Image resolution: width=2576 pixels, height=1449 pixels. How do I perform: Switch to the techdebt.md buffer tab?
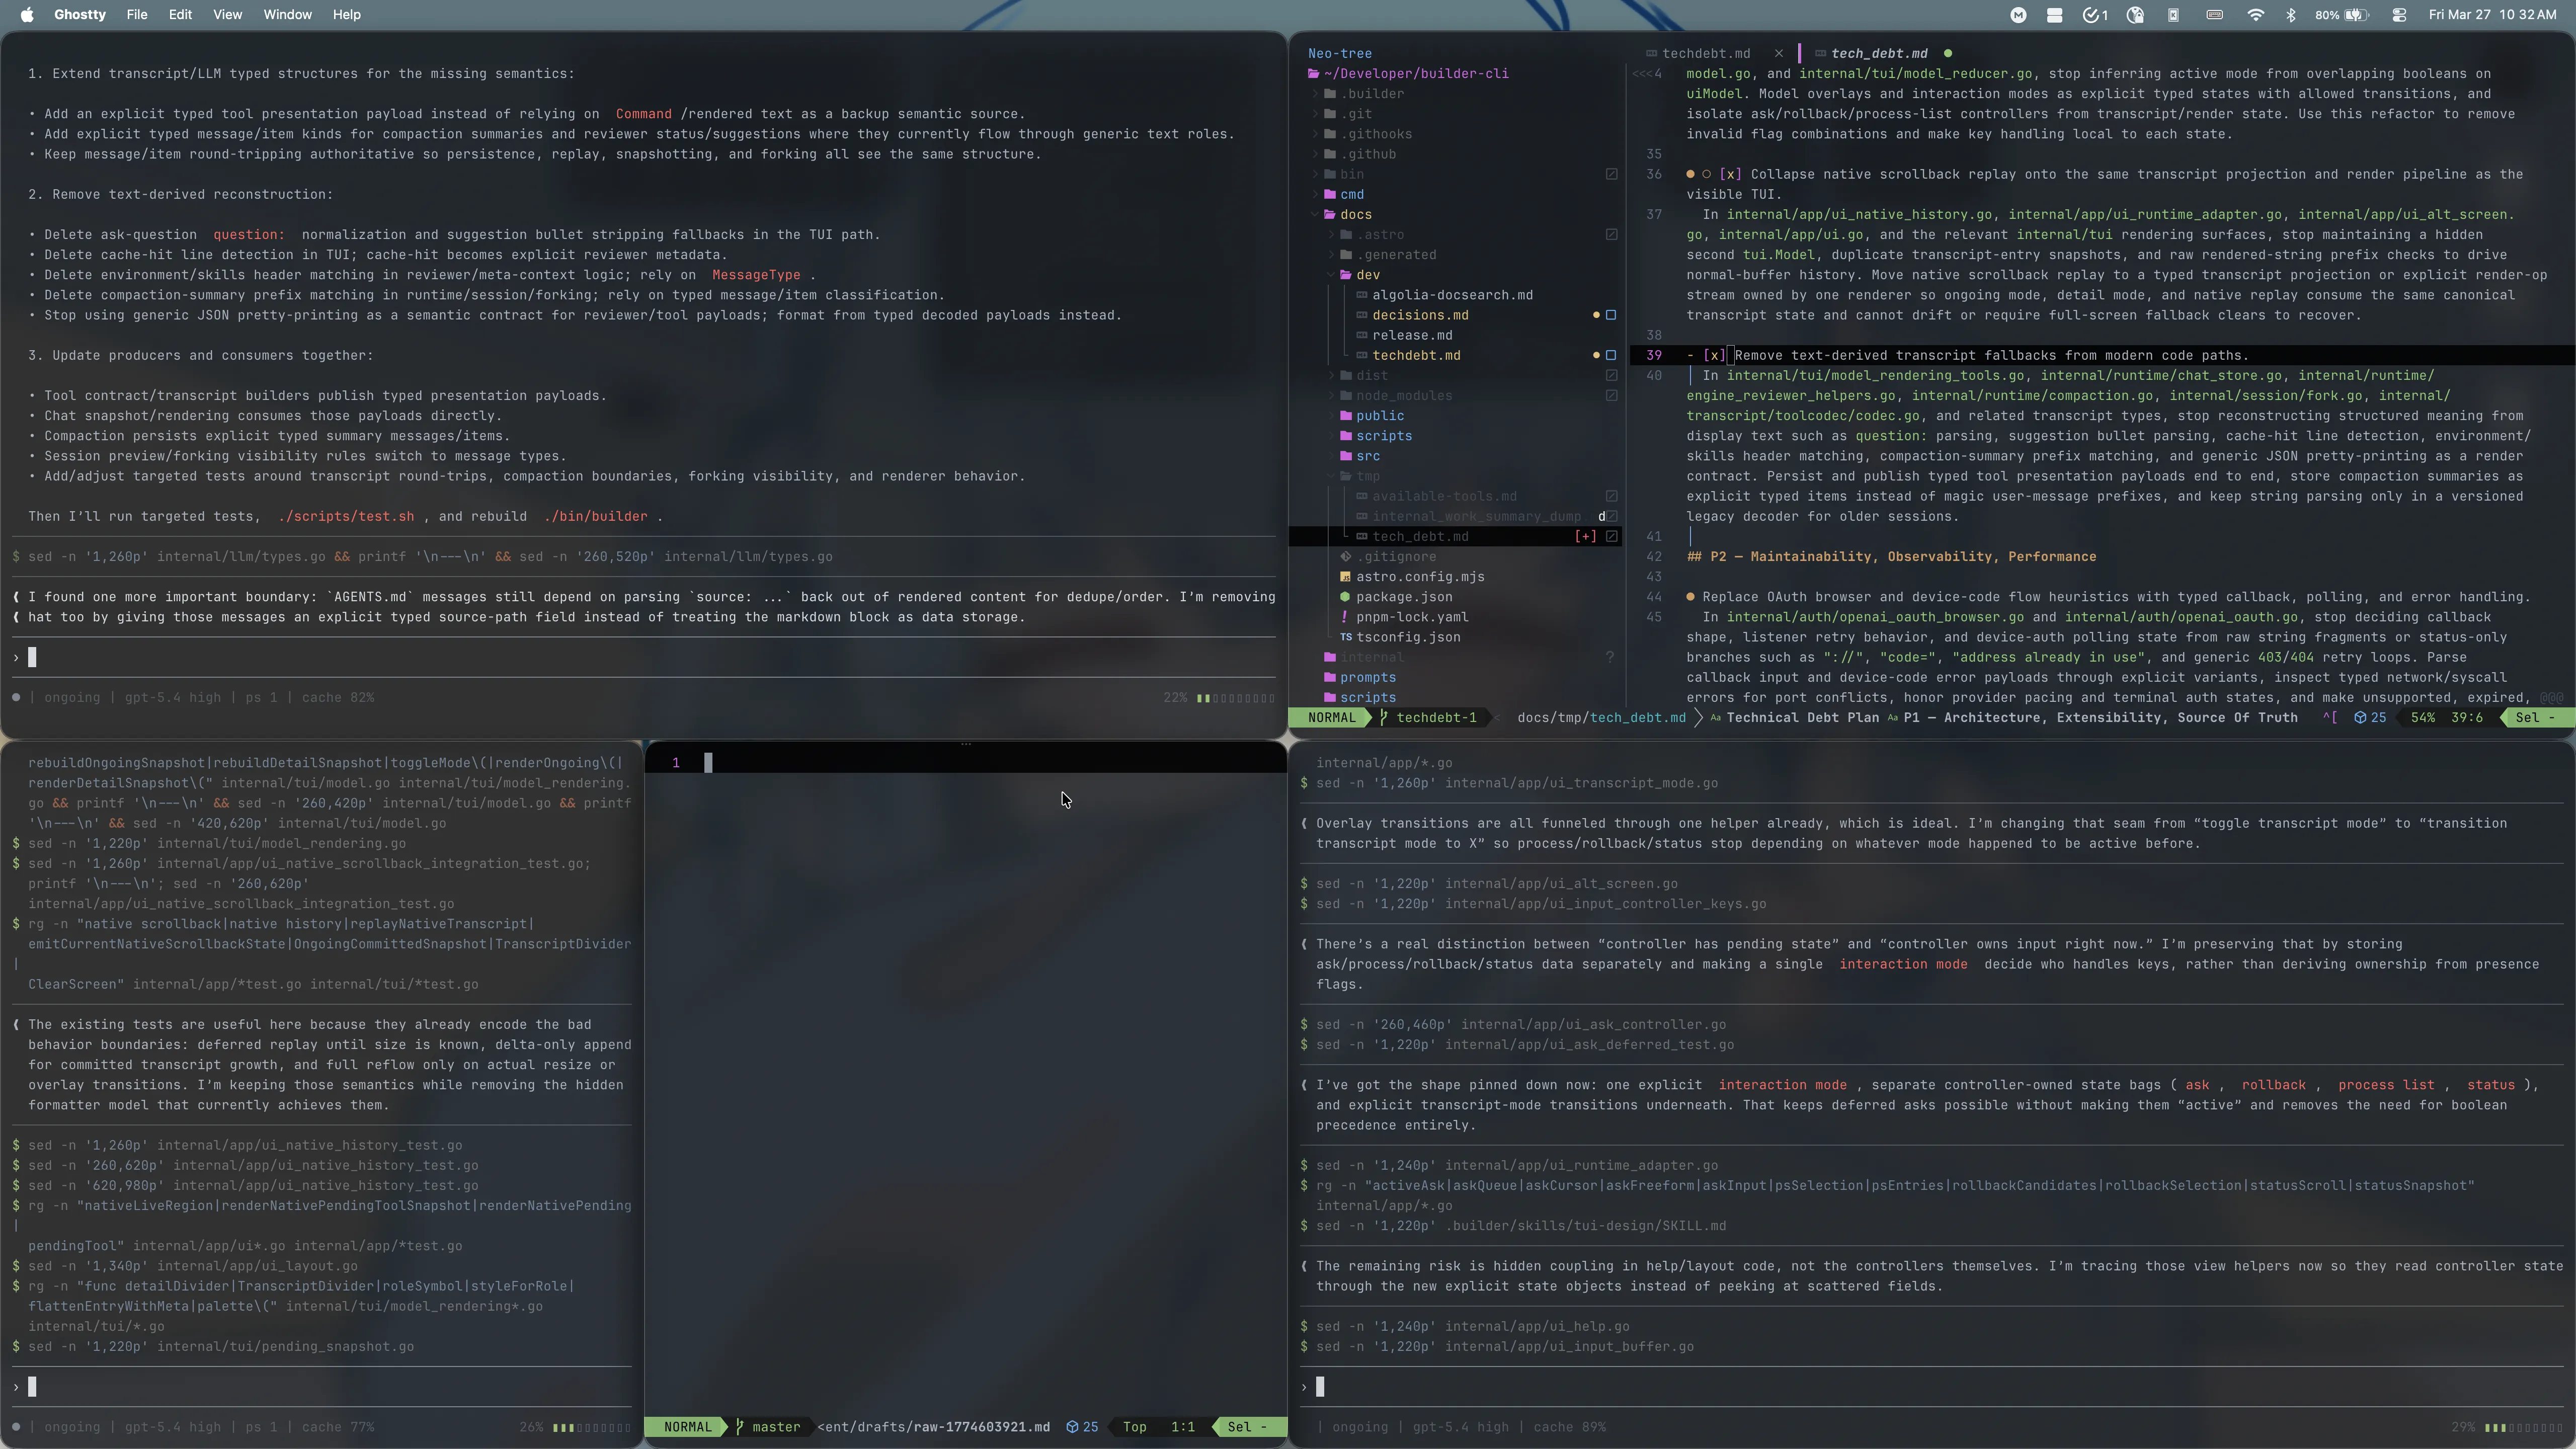pos(1706,53)
